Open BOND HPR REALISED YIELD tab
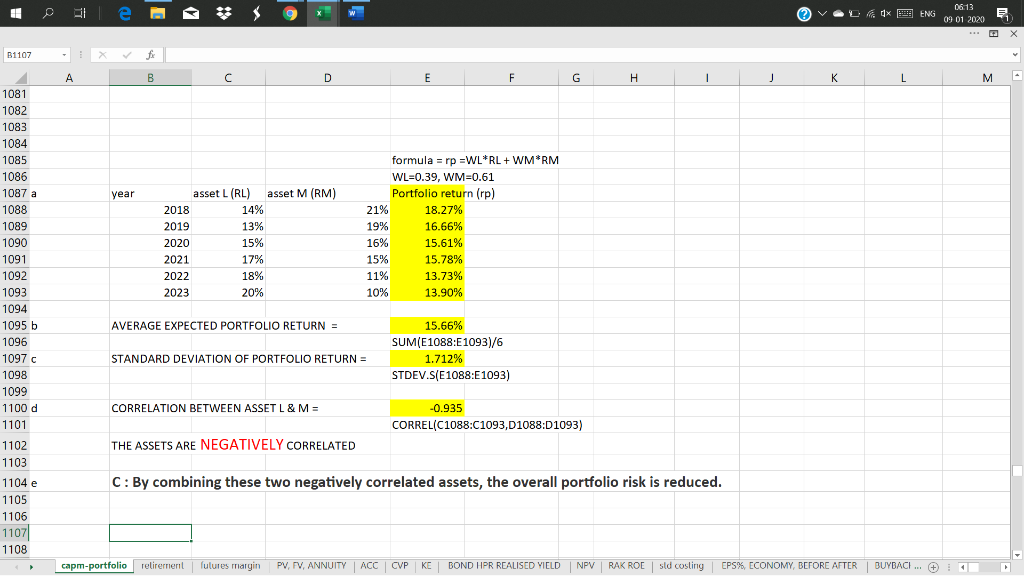 click(504, 566)
